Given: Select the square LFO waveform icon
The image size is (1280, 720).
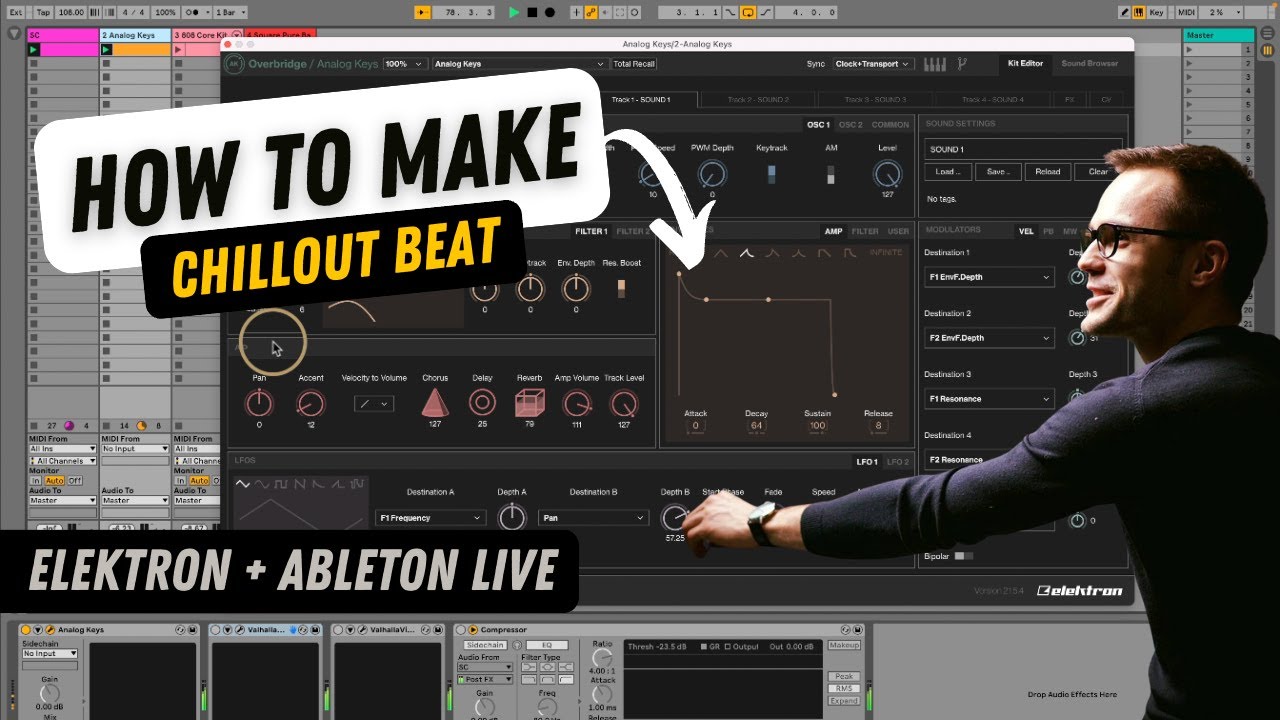Looking at the screenshot, I should coord(281,484).
